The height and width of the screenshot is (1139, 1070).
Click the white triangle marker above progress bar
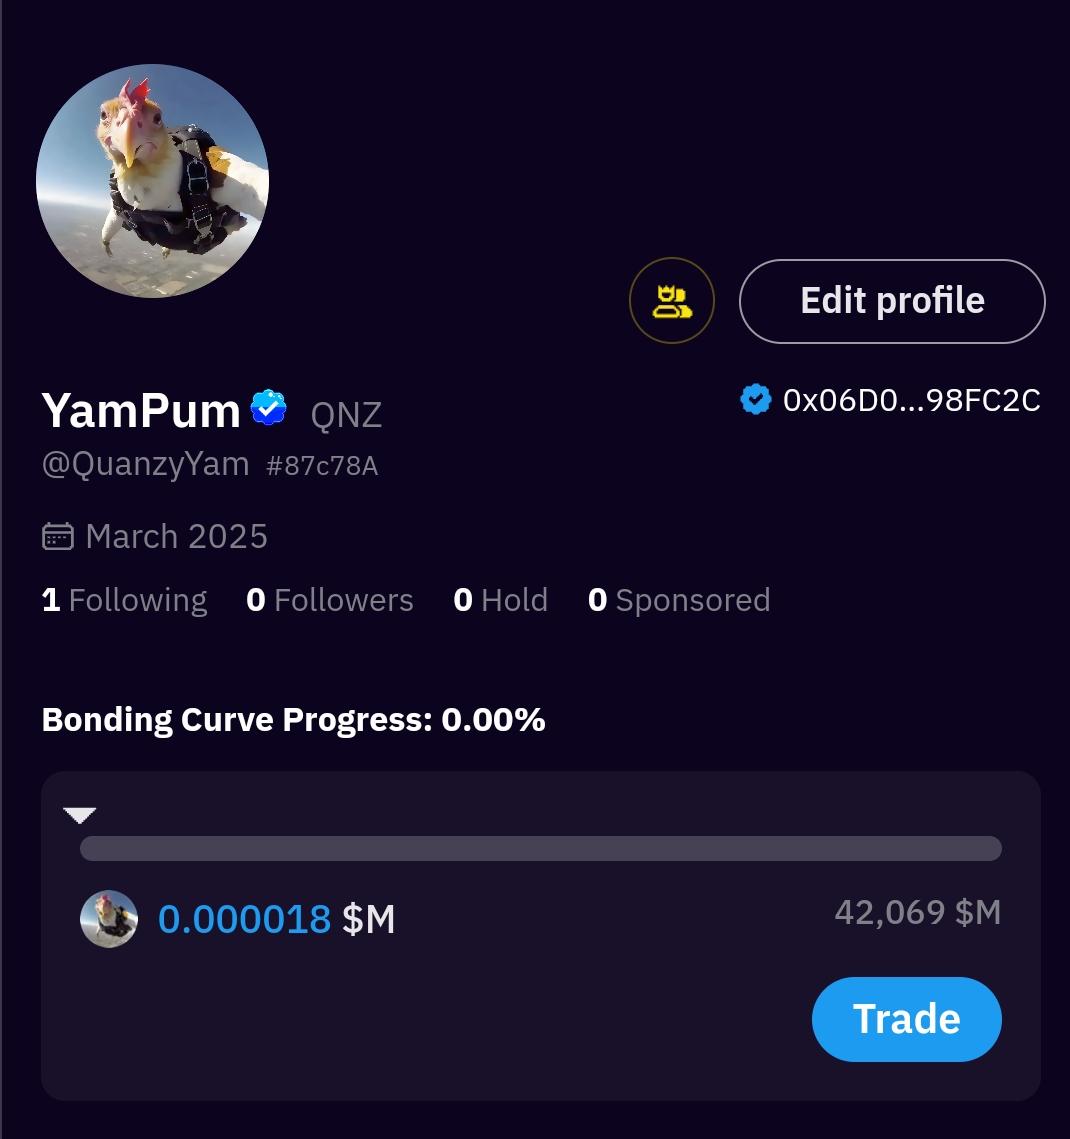79,815
